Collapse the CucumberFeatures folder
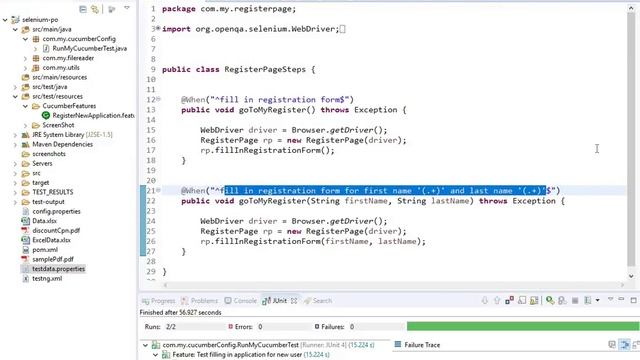640x360 pixels. click(25, 106)
